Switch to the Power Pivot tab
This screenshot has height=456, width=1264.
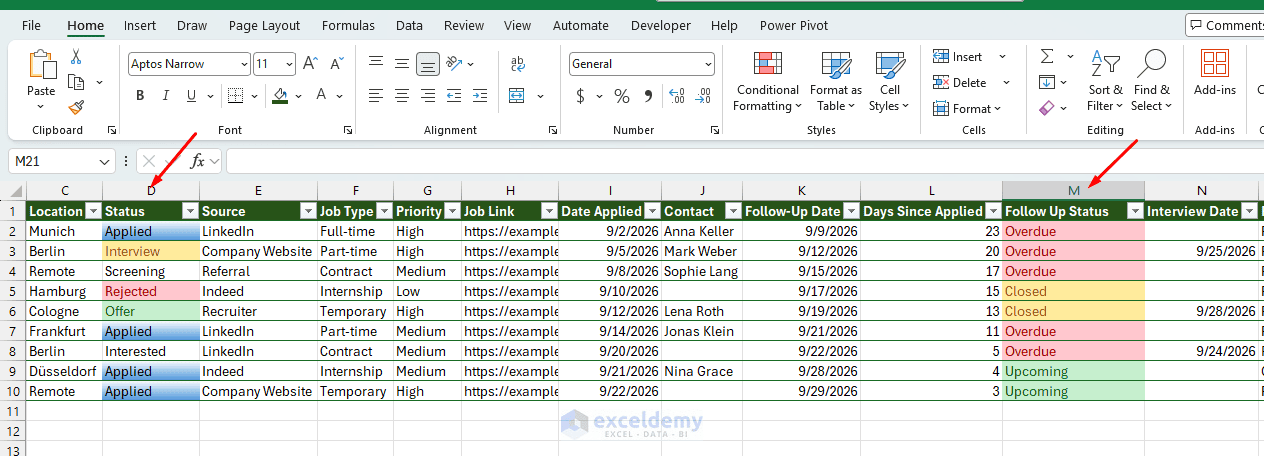(x=794, y=25)
